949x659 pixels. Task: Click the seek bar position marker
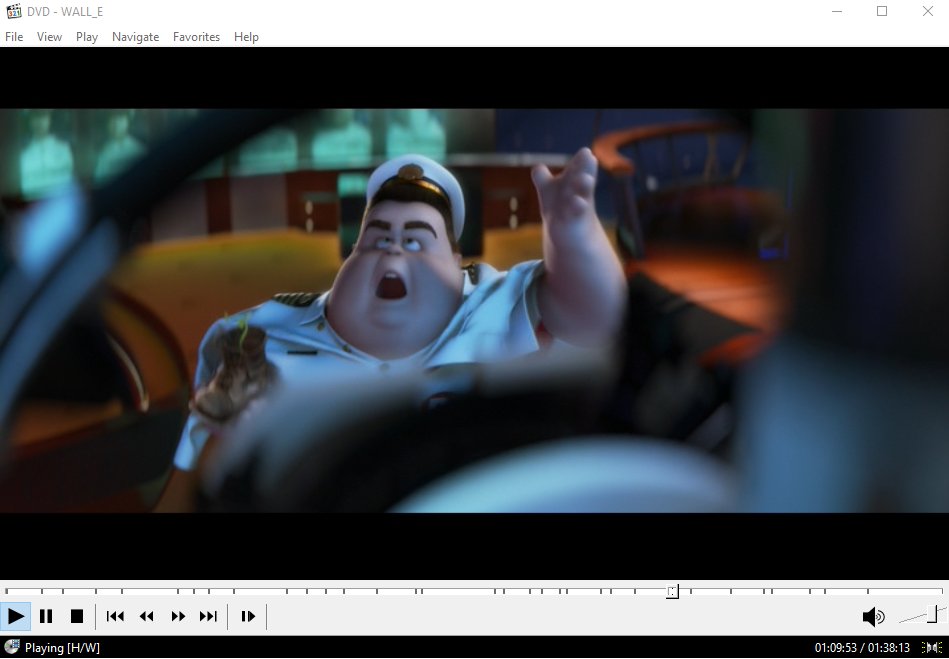(x=671, y=591)
